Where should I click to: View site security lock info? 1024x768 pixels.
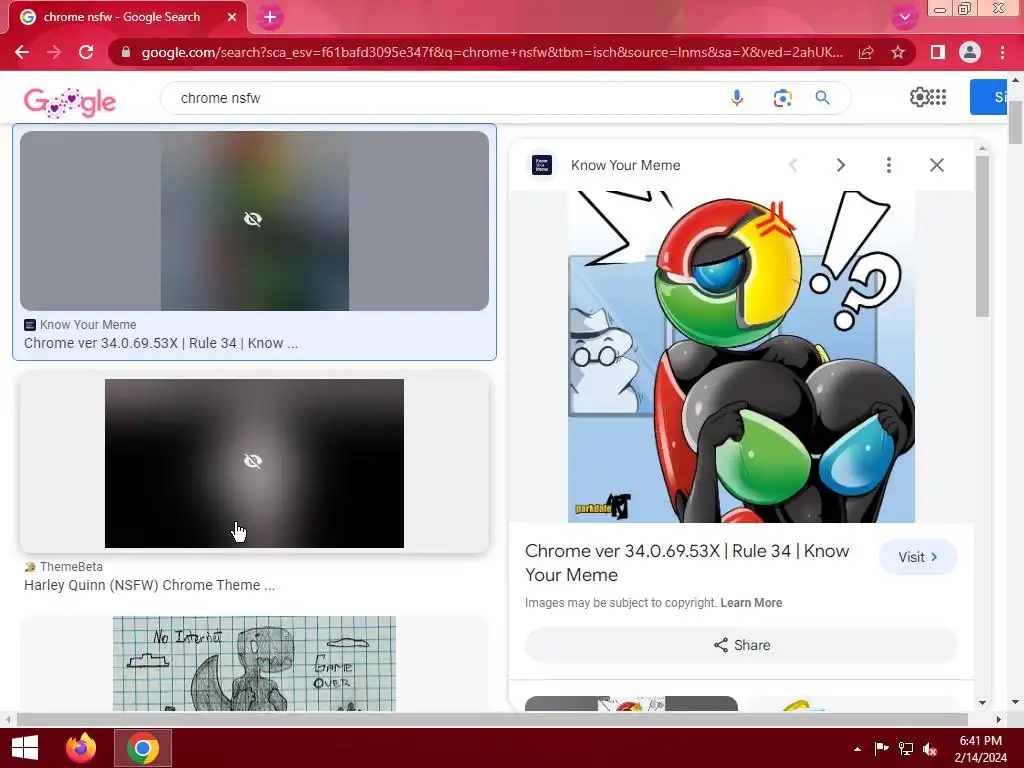coord(126,52)
